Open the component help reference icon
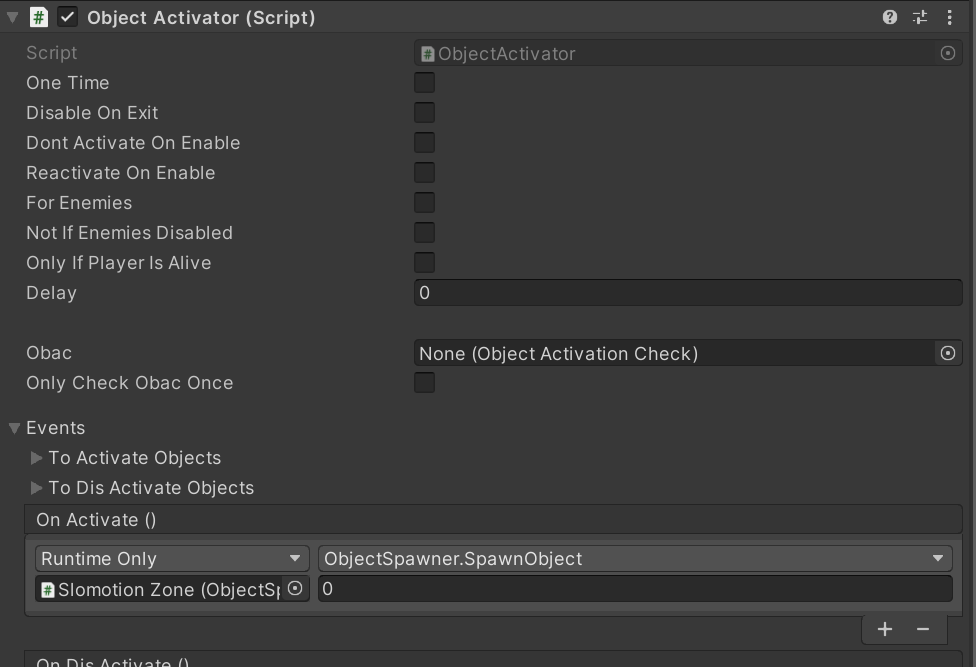976x667 pixels. (x=889, y=17)
